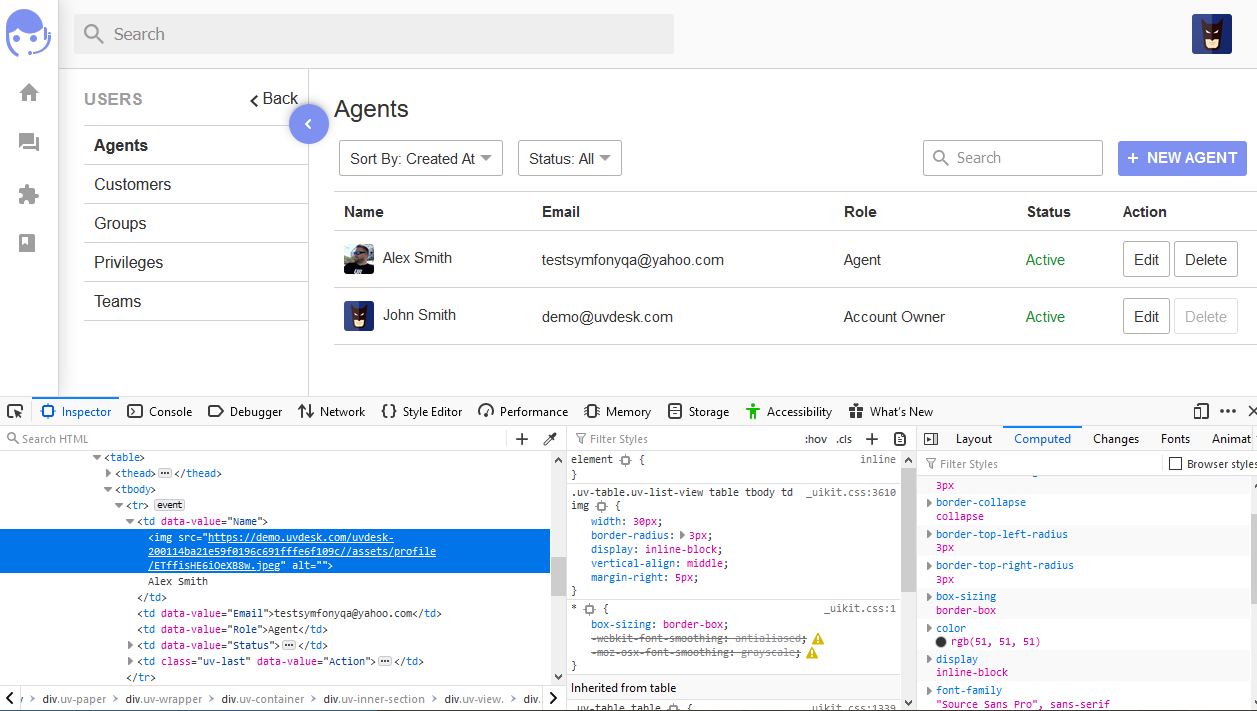This screenshot has height=711, width=1257.
Task: Open the Status: All dropdown
Action: (570, 158)
